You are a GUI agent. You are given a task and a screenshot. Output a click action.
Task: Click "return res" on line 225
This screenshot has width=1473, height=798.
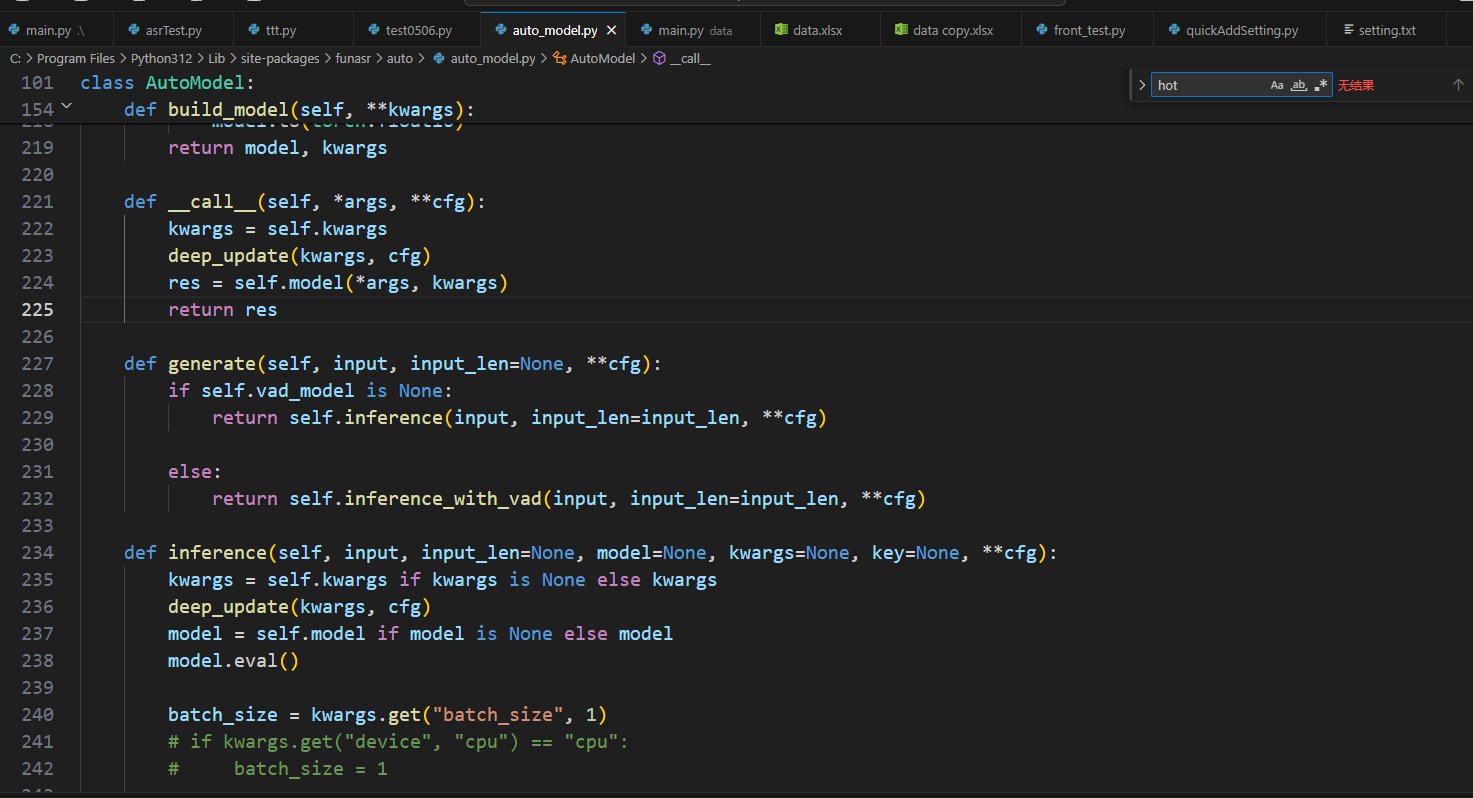(x=223, y=310)
